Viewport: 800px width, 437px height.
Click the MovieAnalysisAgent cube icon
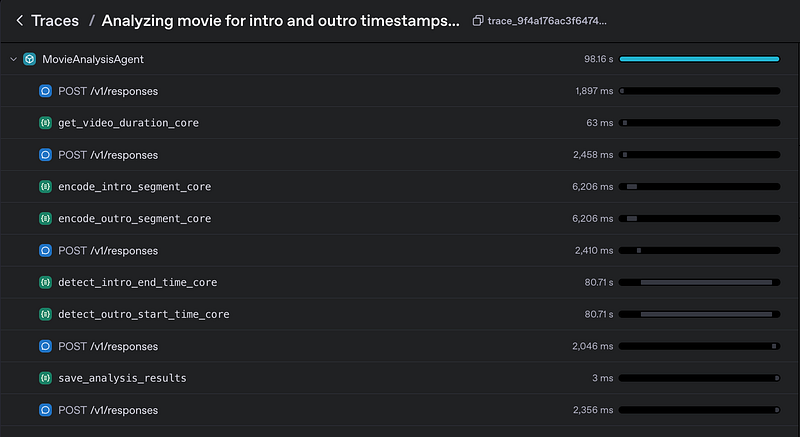tap(30, 59)
